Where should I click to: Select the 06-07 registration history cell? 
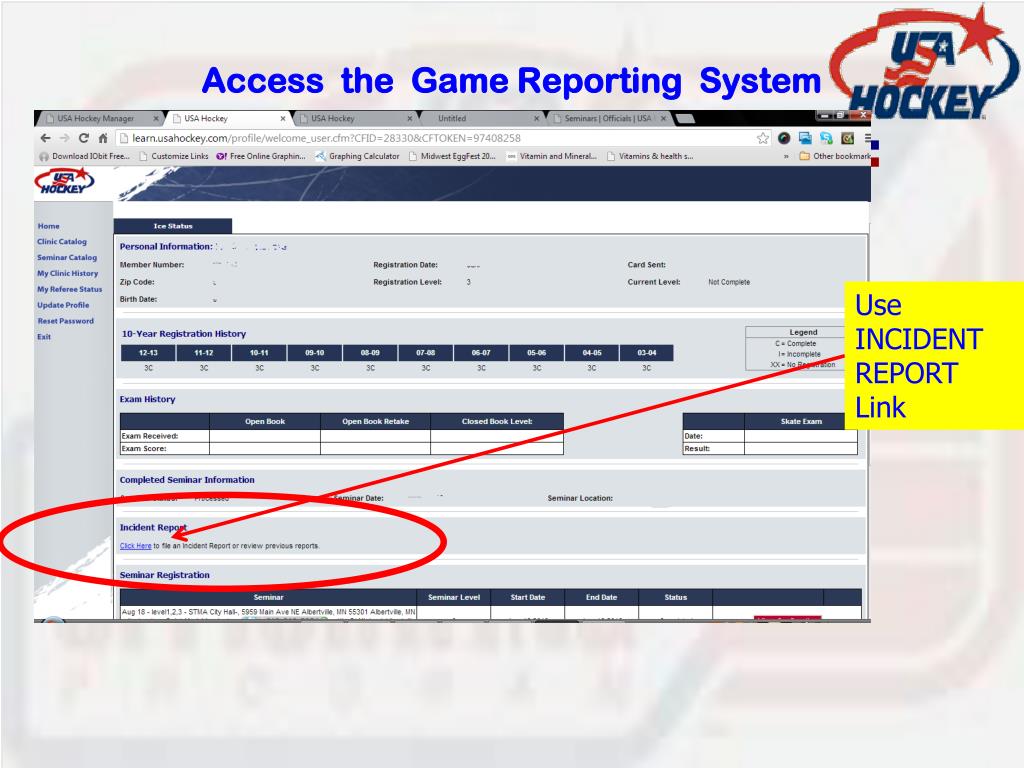click(x=481, y=353)
